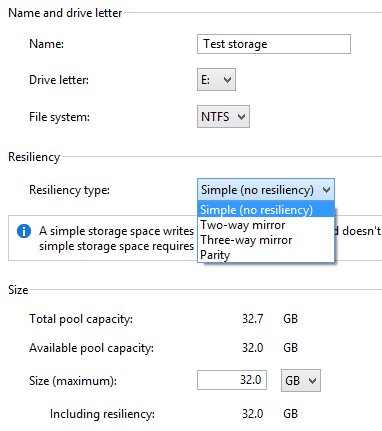
Task: Open the NTFS file system dropdown
Action: coord(223,117)
